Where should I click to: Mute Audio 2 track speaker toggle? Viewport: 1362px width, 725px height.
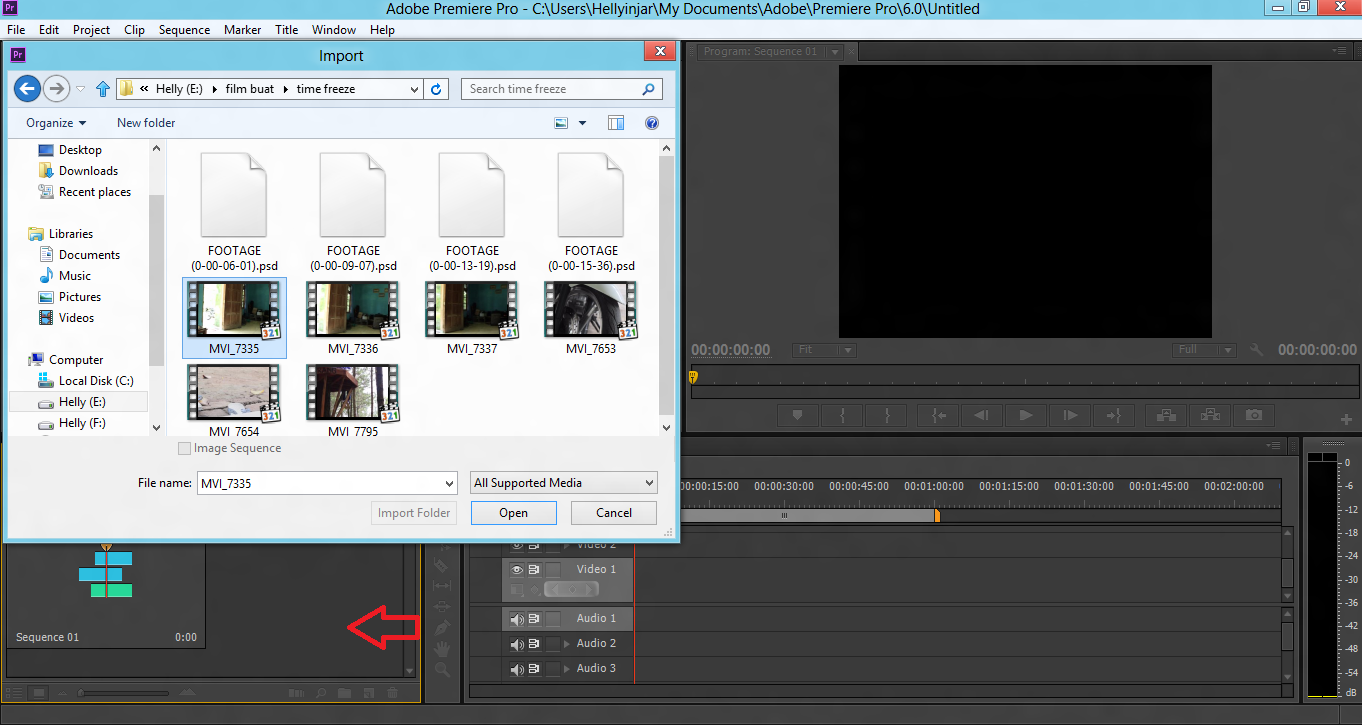tap(517, 644)
